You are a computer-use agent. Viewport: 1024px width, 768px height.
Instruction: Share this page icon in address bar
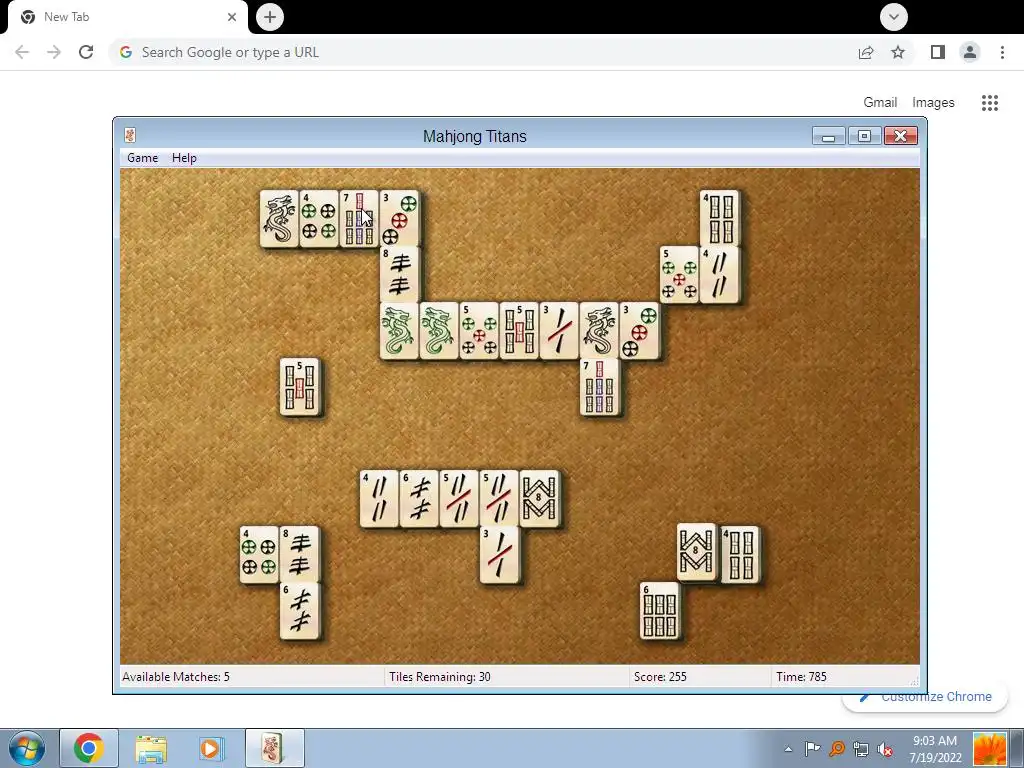coord(866,52)
